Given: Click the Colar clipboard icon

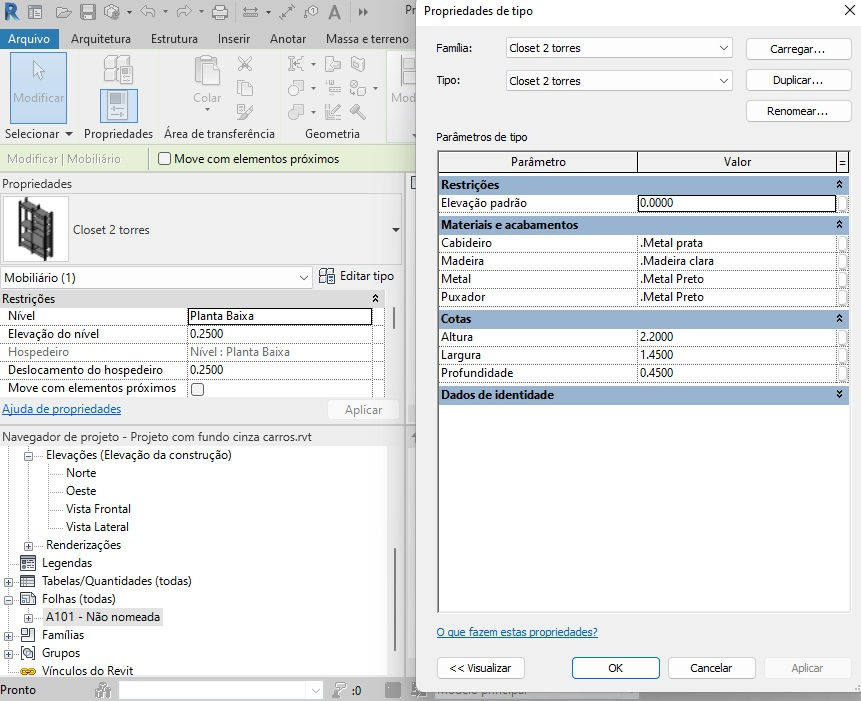Looking at the screenshot, I should (207, 70).
